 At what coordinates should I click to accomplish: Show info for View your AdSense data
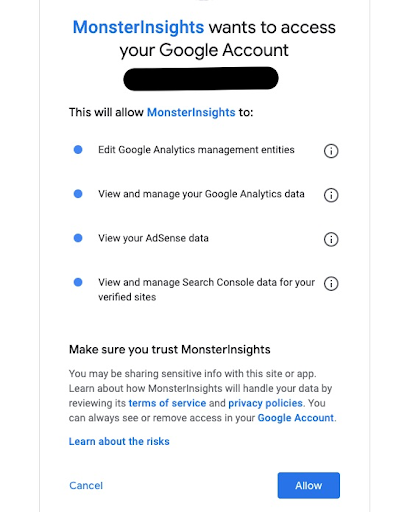[x=331, y=239]
